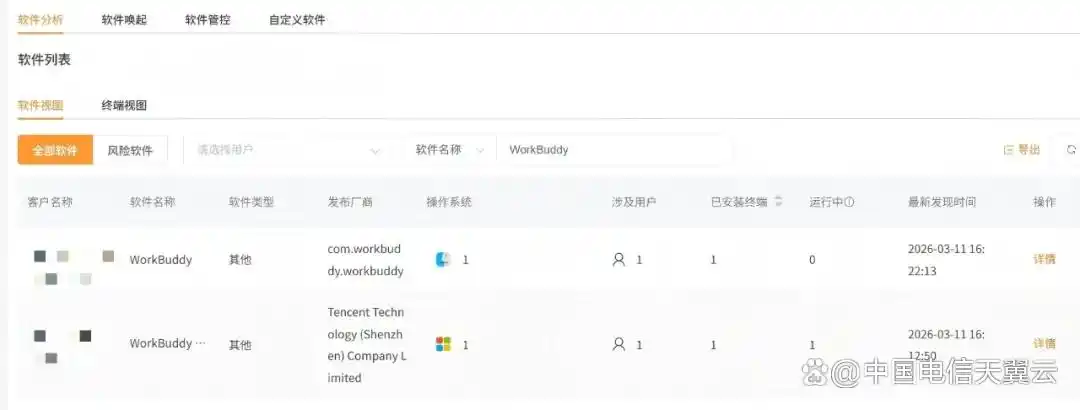This screenshot has height=410, width=1080.
Task: Open the 软件管控 tab
Action: tap(207, 20)
